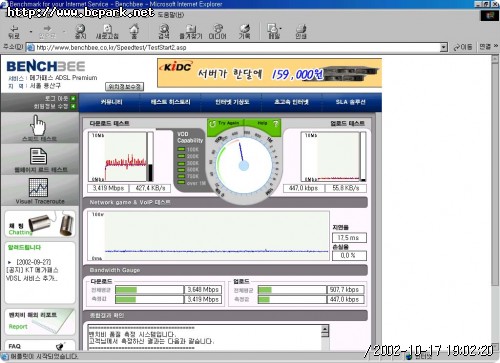This screenshot has height=363, width=500.
Task: Click the 17.5 ms delay value
Action: coord(349,237)
